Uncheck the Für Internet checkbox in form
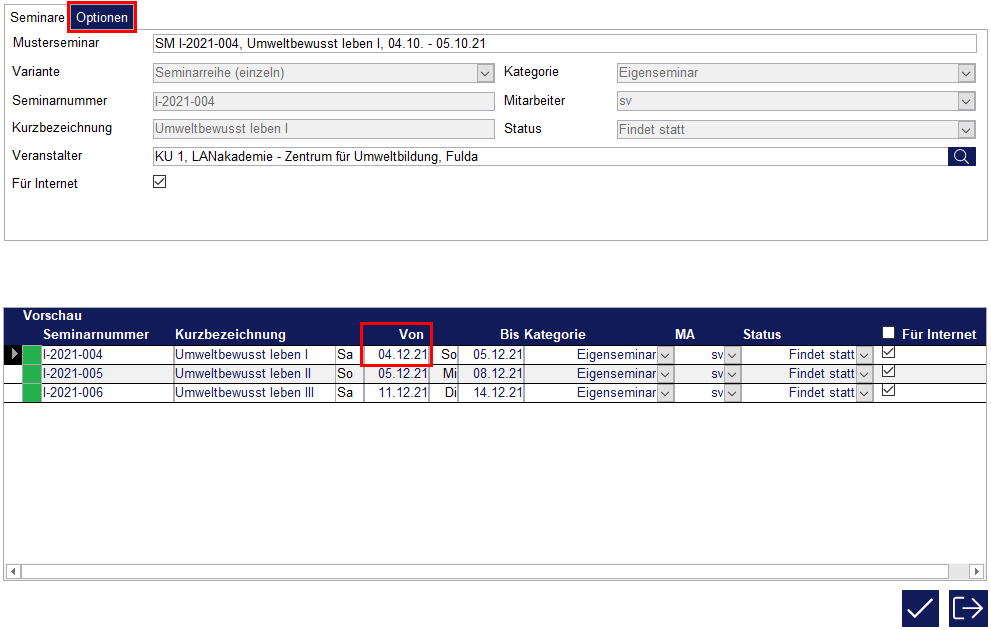 click(159, 182)
